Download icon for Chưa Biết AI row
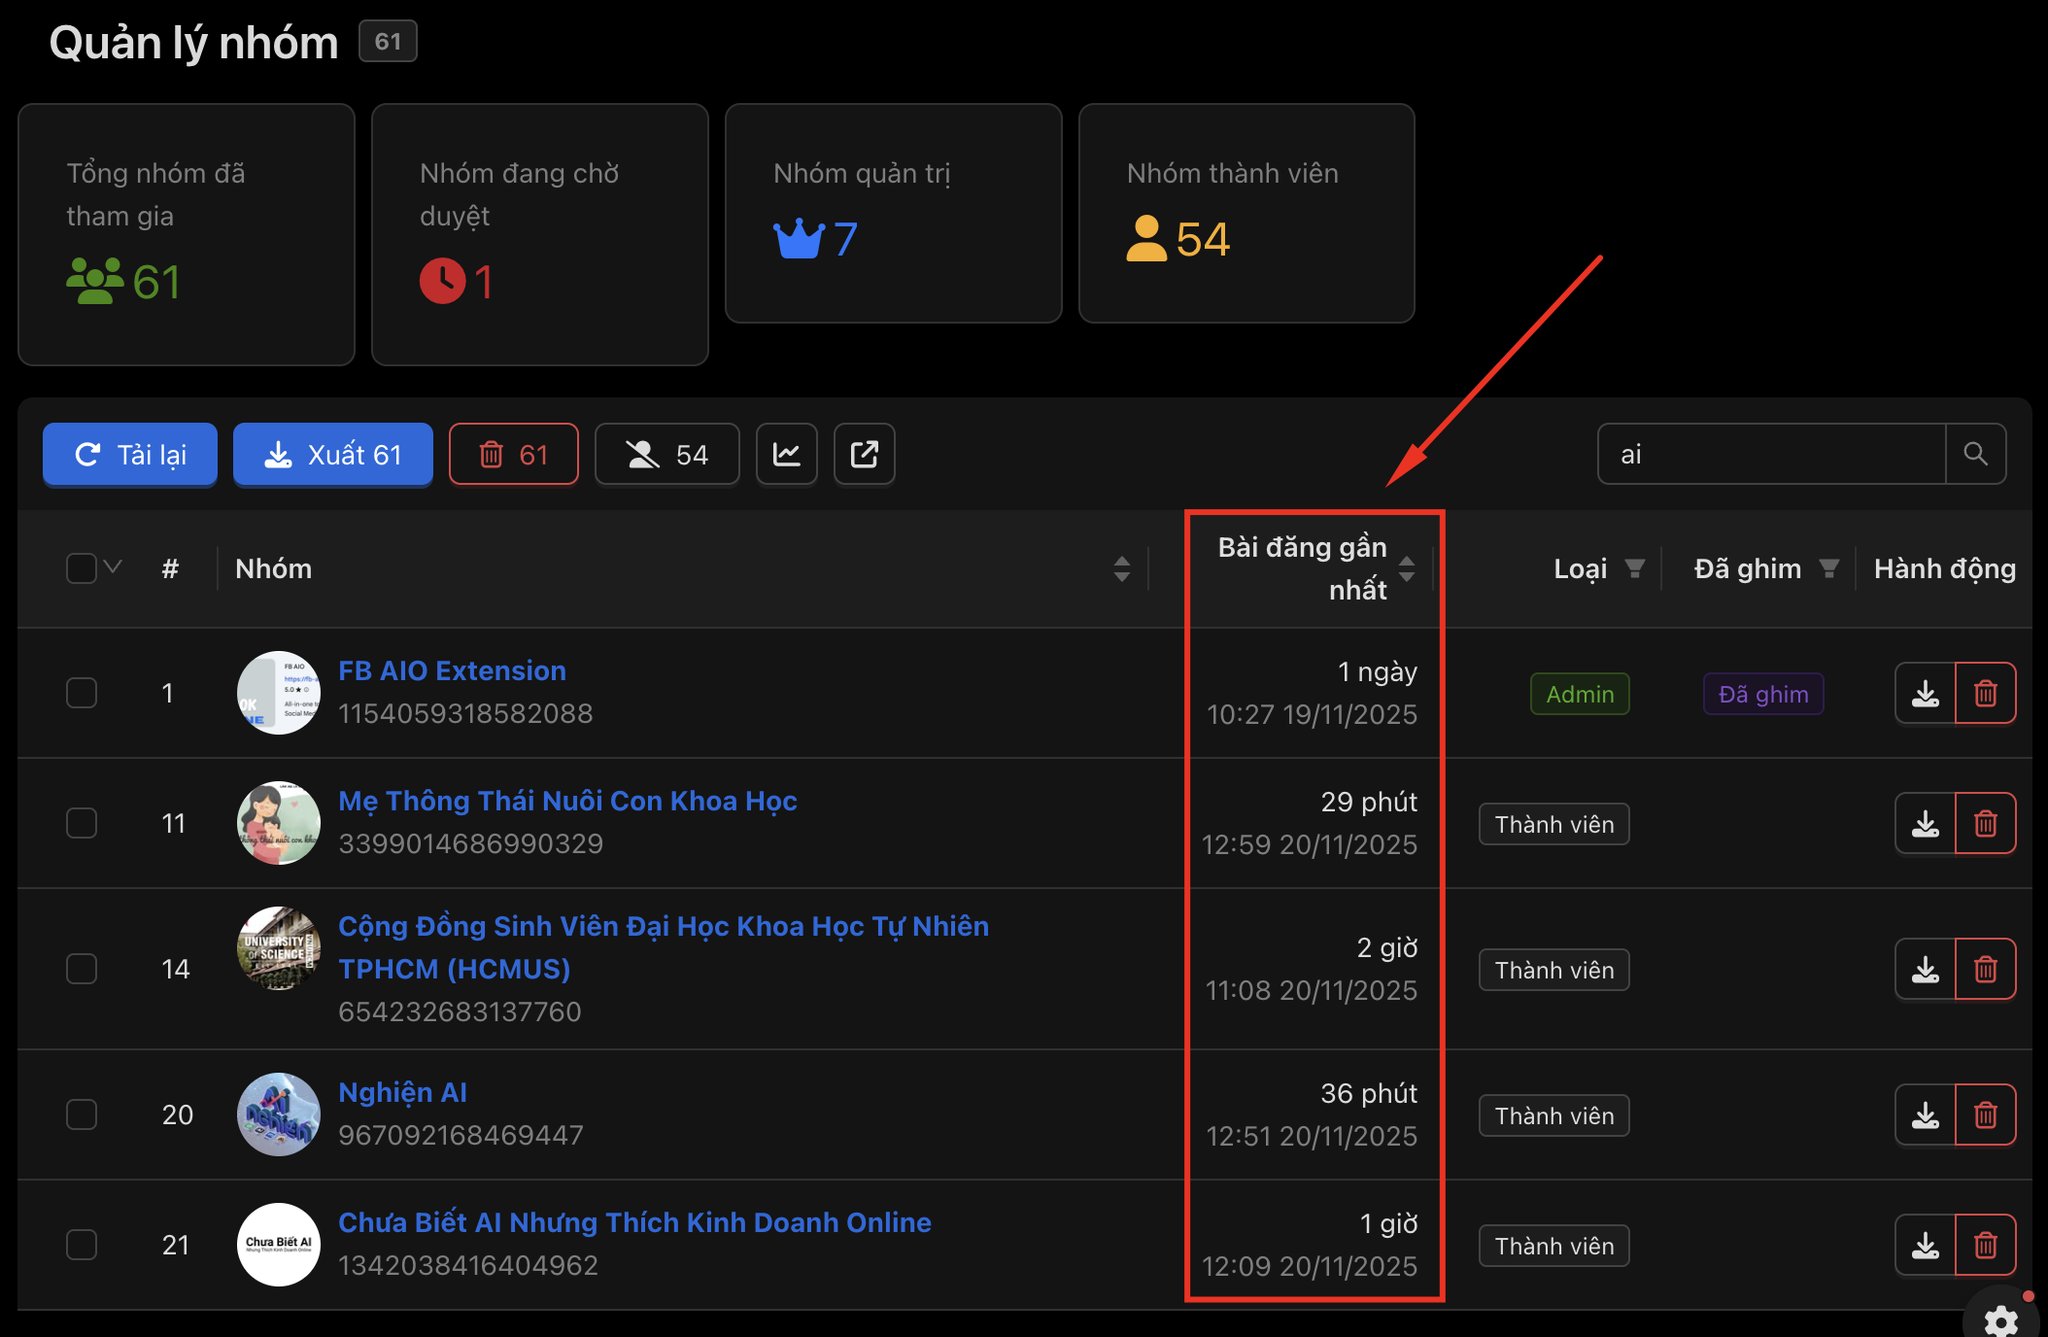 click(1925, 1245)
